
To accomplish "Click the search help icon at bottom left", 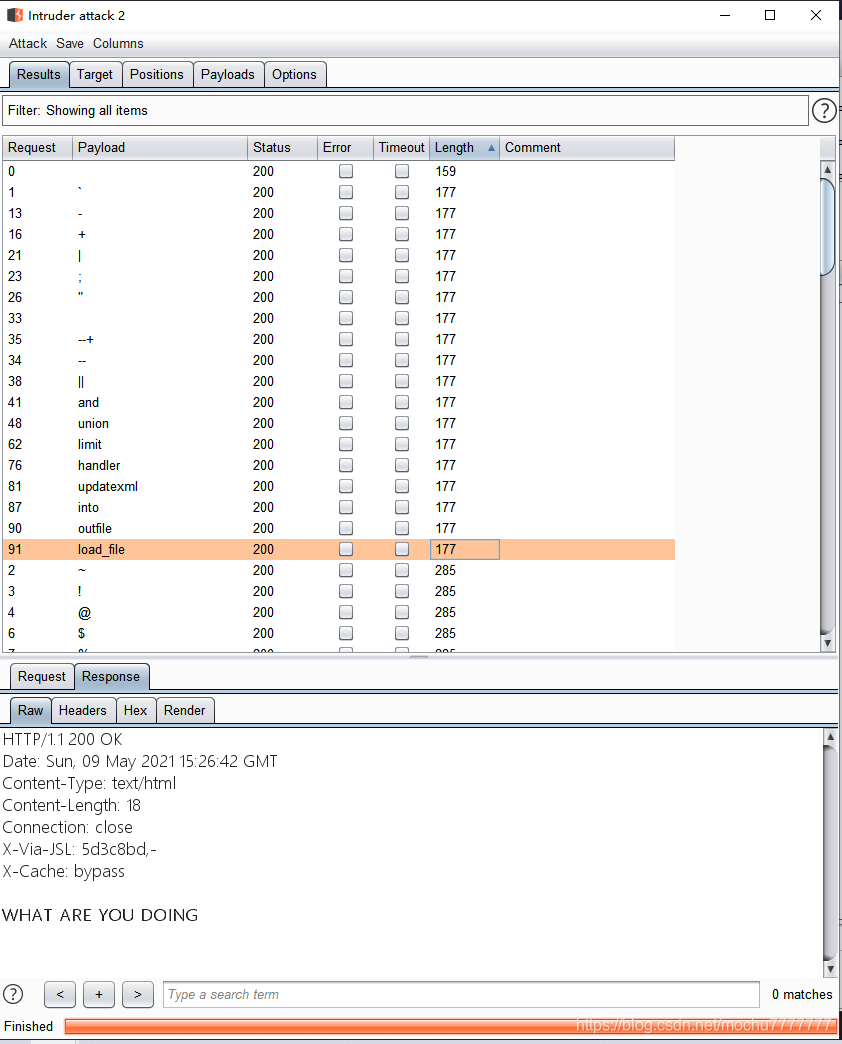I will coord(13,994).
